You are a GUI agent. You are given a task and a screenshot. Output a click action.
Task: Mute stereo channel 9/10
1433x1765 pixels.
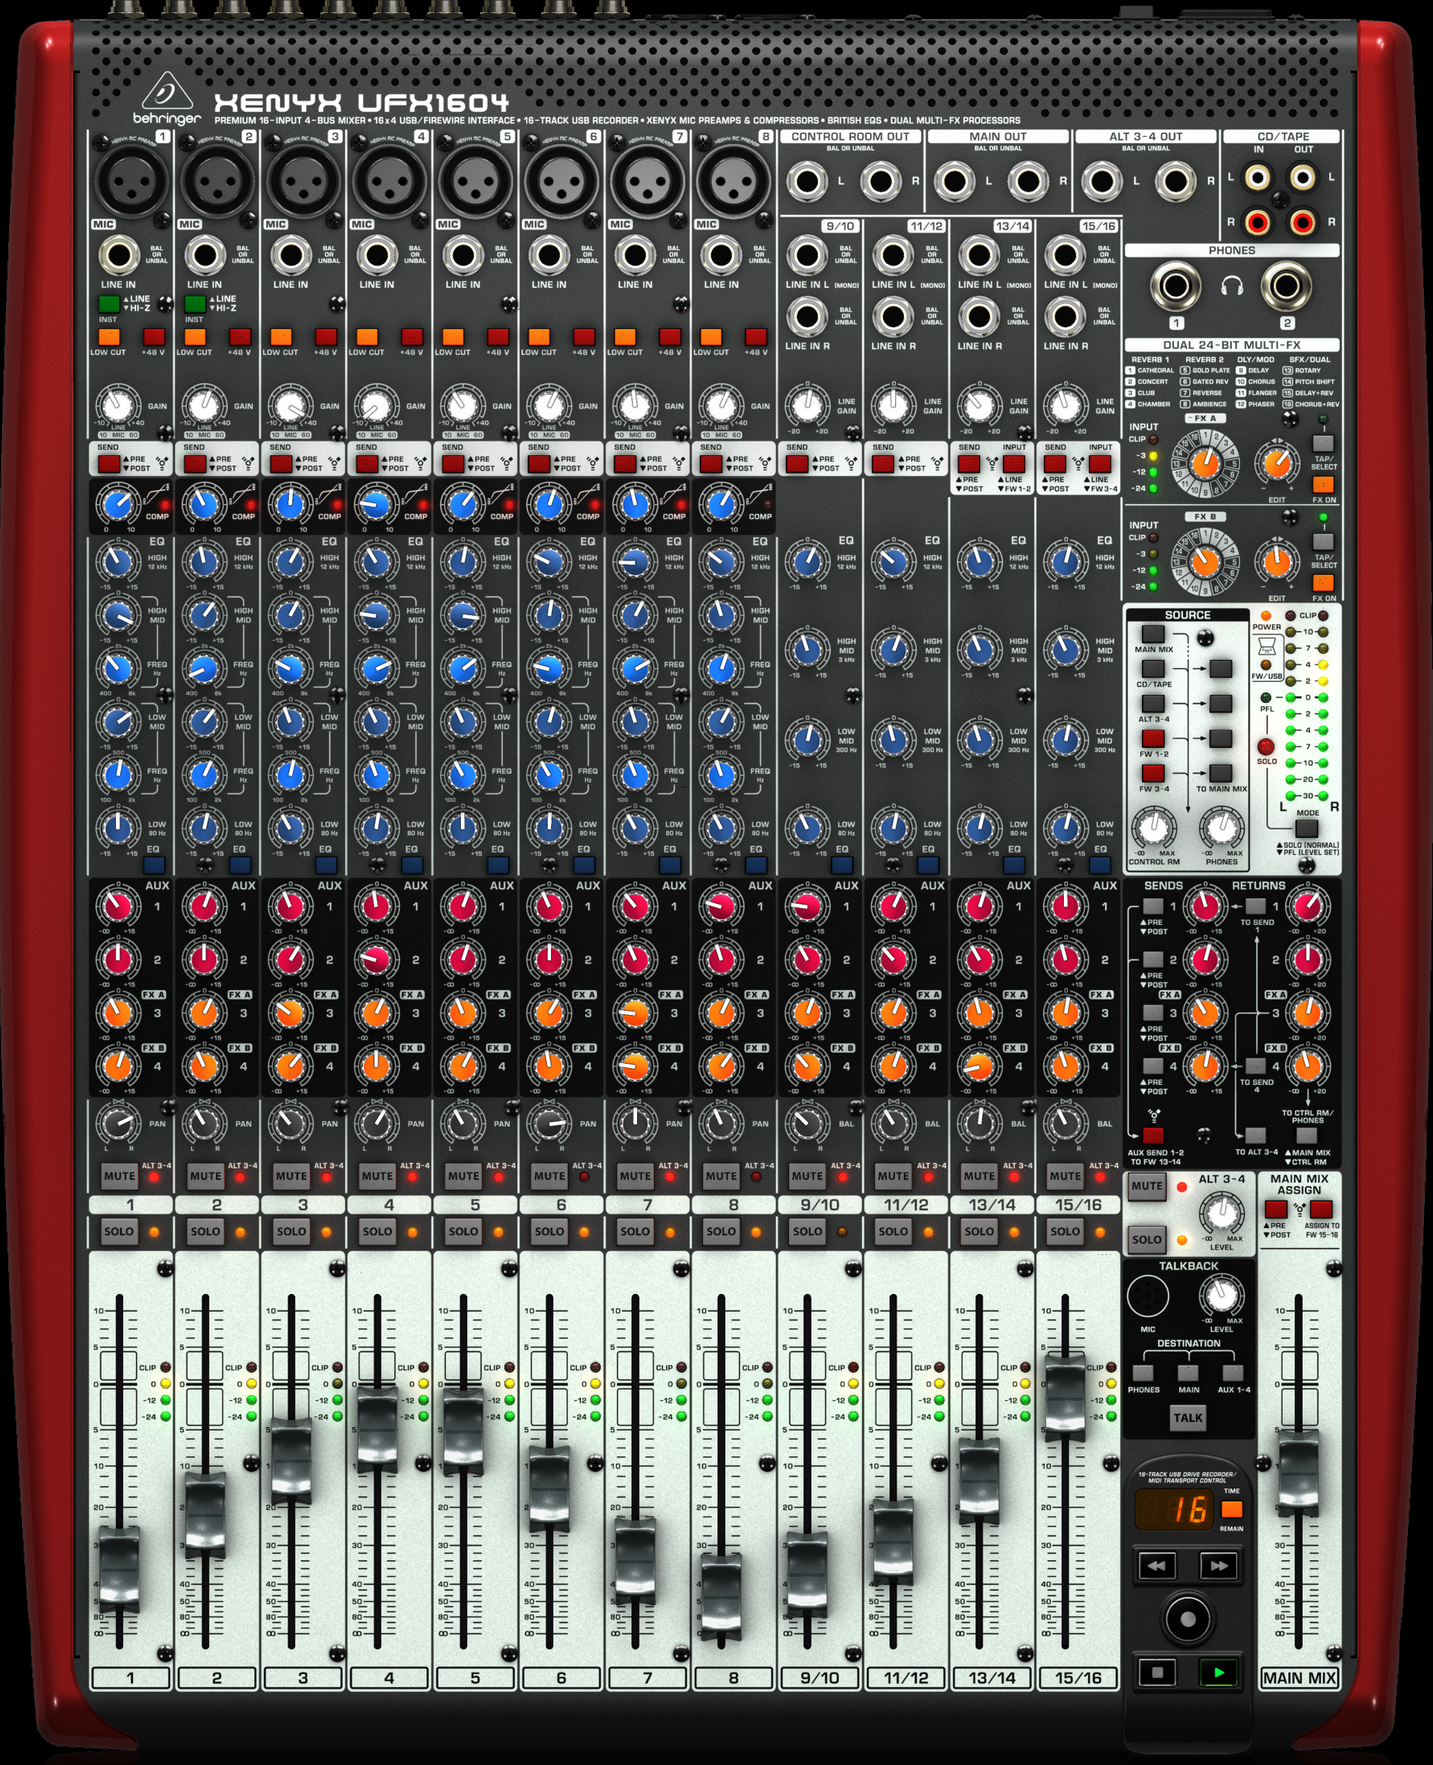tap(807, 1176)
